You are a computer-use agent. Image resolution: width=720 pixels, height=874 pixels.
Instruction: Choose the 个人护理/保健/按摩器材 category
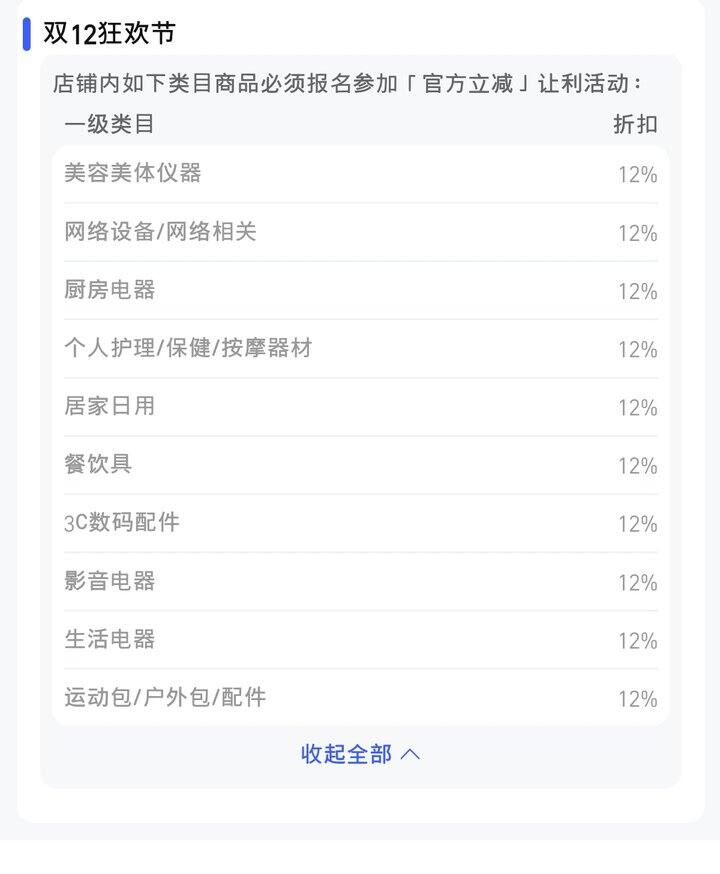[x=188, y=348]
